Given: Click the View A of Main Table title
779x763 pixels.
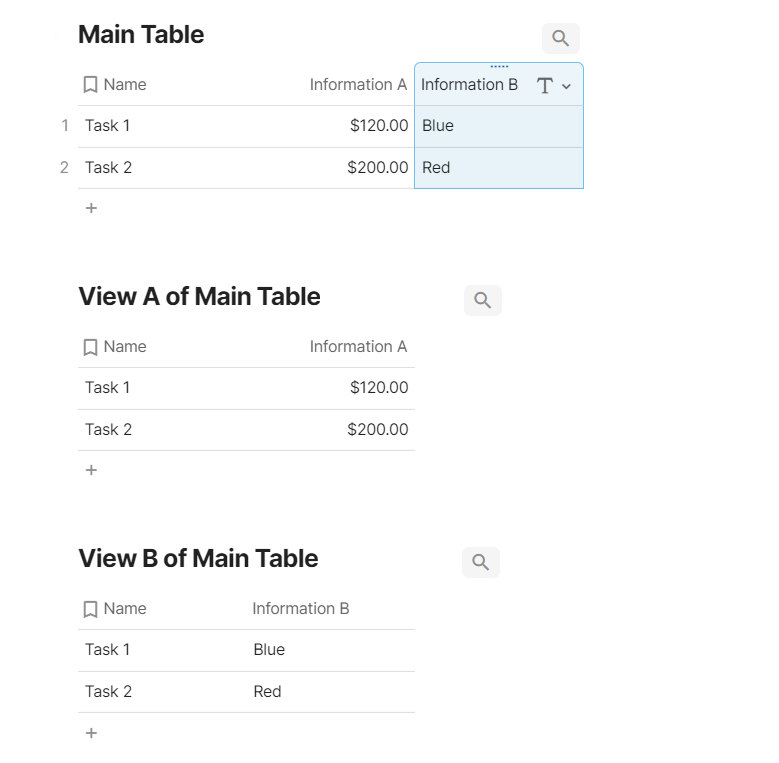Looking at the screenshot, I should [x=199, y=297].
